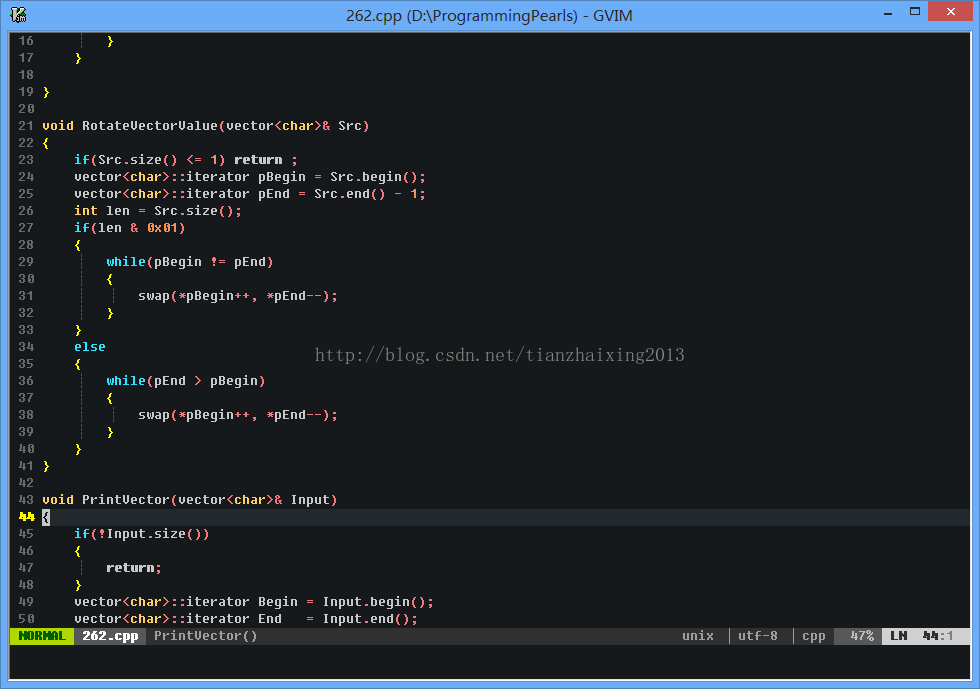Click the 'else' keyword on line 34
Screen dimensions: 980x689
90,347
